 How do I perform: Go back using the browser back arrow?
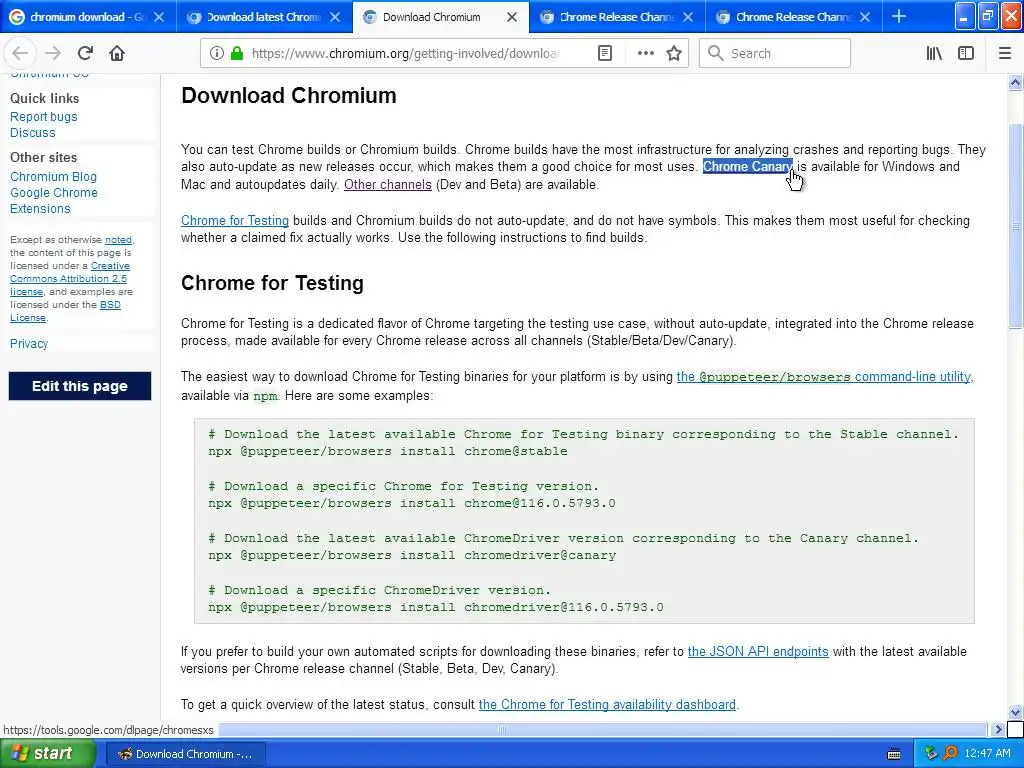(x=20, y=53)
